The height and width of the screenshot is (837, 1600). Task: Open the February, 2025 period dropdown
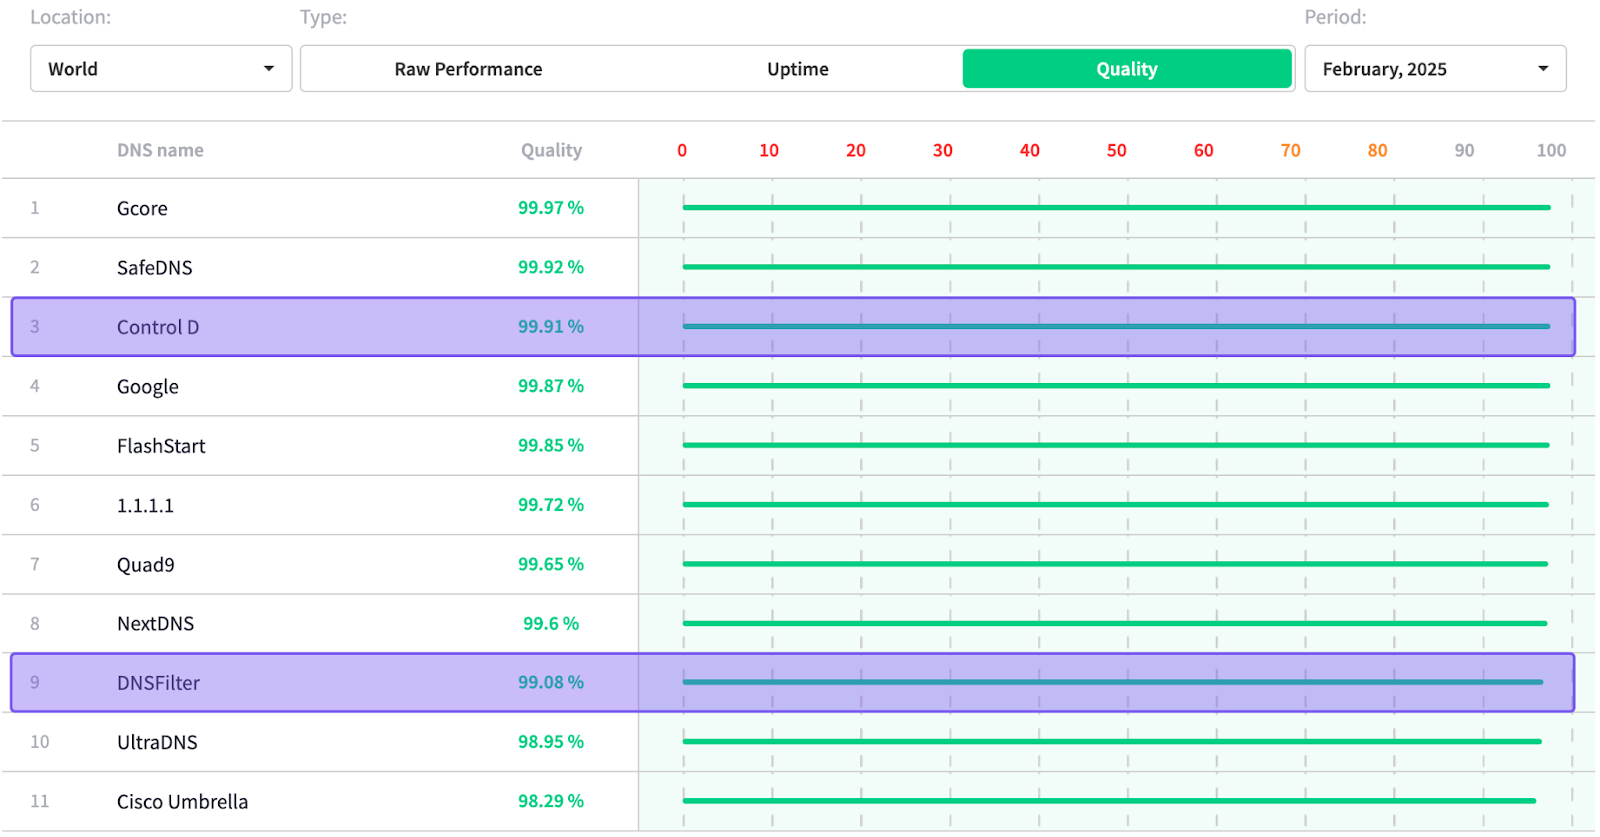[1435, 69]
